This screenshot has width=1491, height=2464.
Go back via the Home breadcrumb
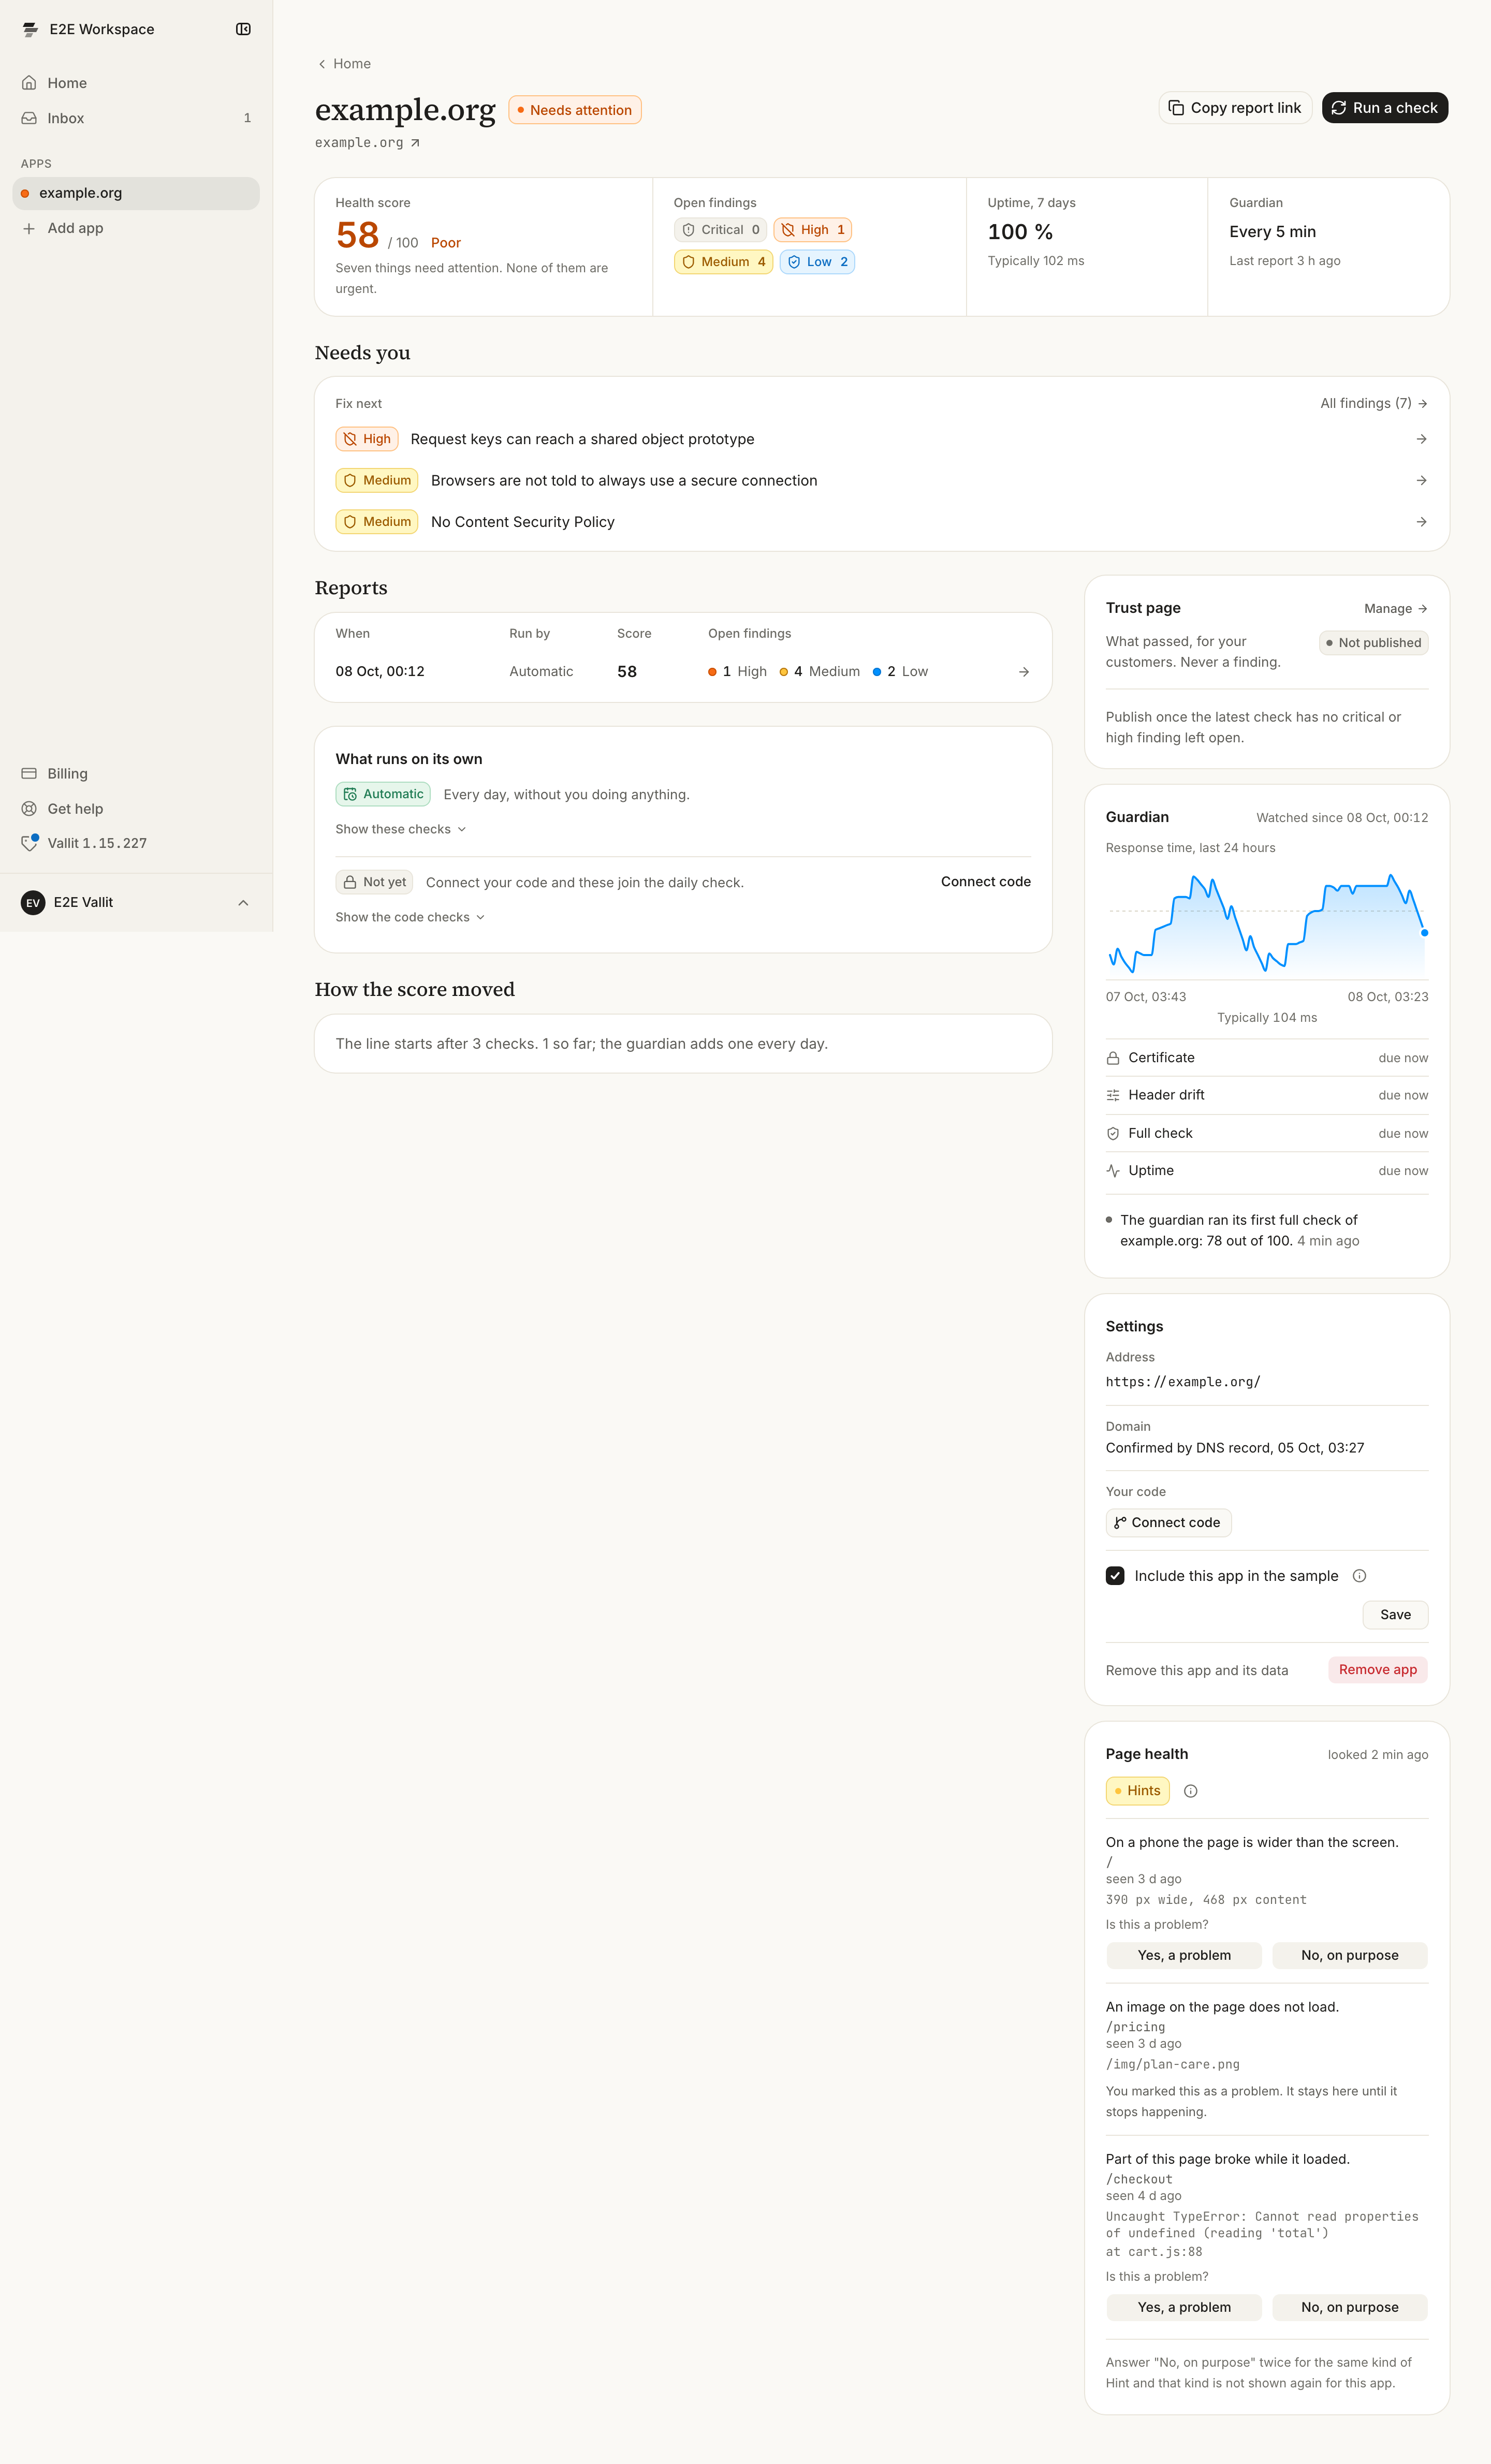[344, 64]
